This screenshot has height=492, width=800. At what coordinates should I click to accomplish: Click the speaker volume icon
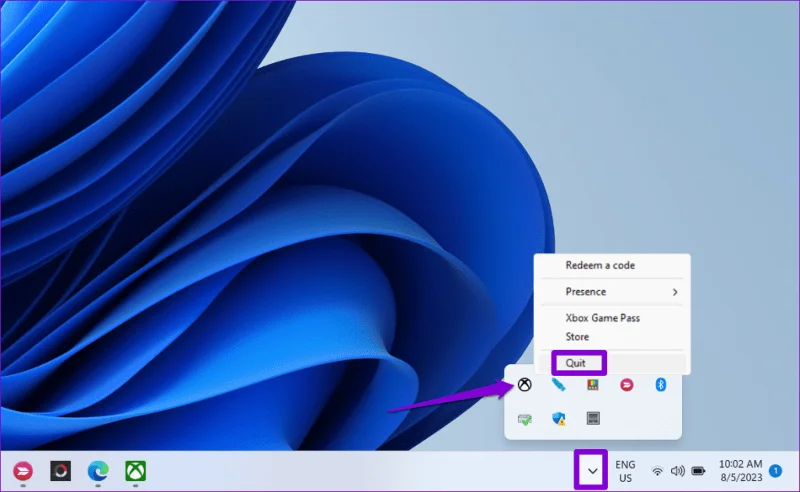[678, 471]
